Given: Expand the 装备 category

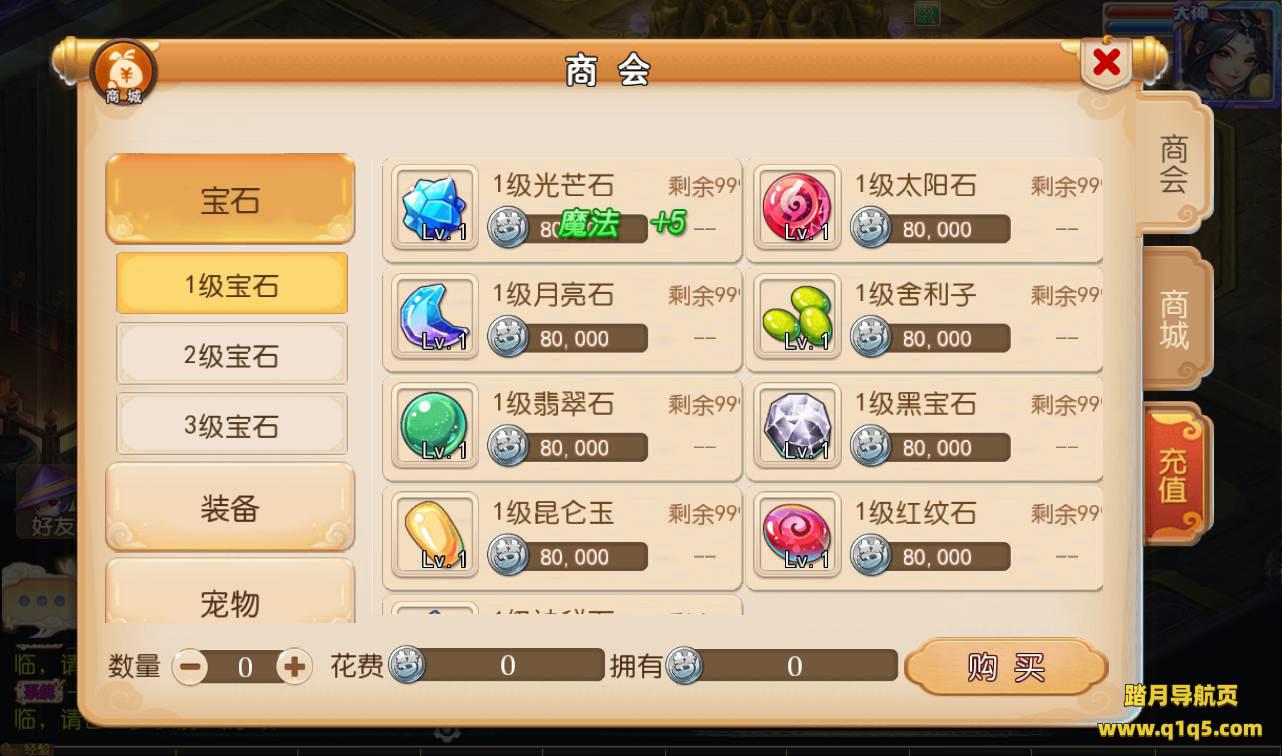Looking at the screenshot, I should click(x=230, y=508).
